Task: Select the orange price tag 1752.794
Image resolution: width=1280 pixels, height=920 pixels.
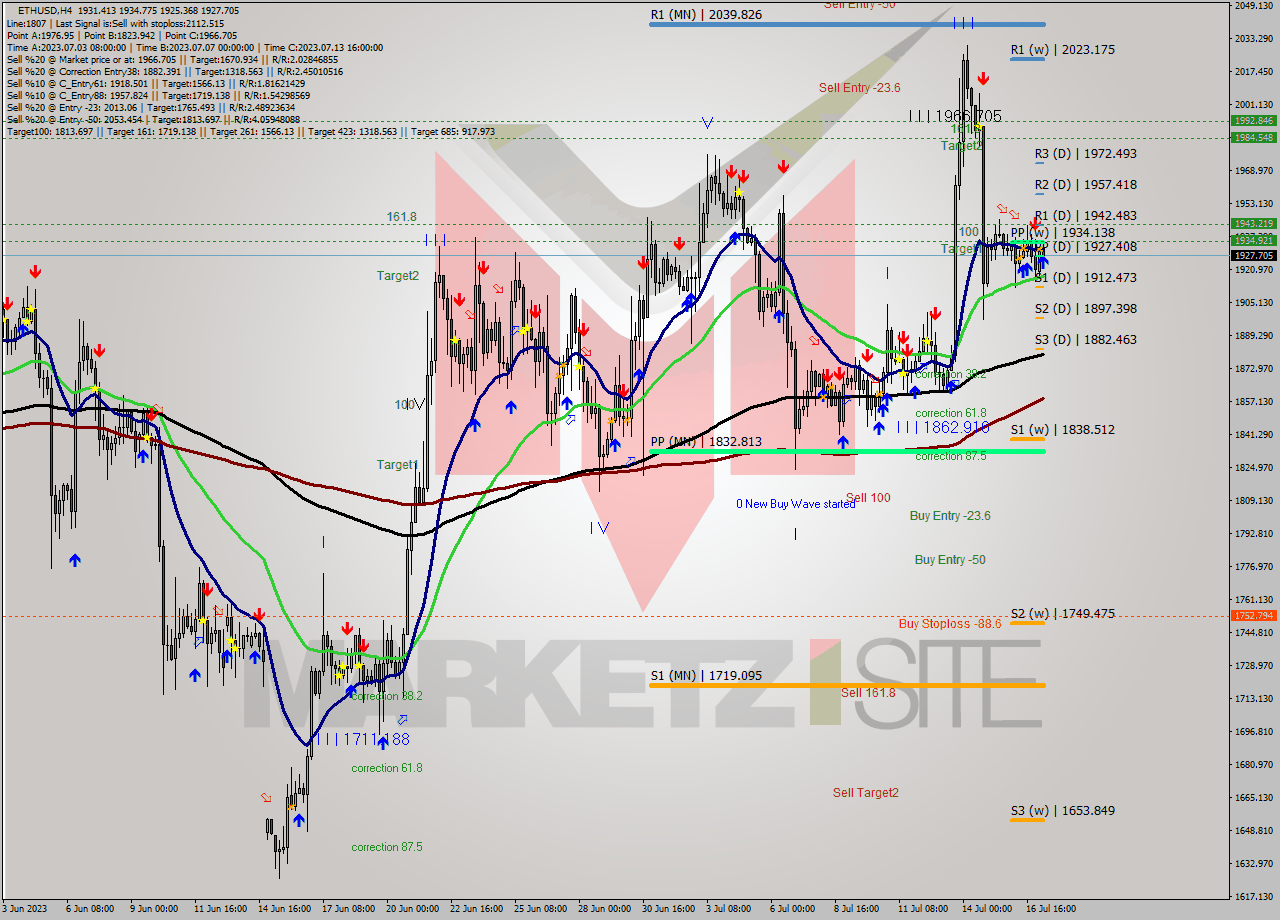Action: [1255, 616]
